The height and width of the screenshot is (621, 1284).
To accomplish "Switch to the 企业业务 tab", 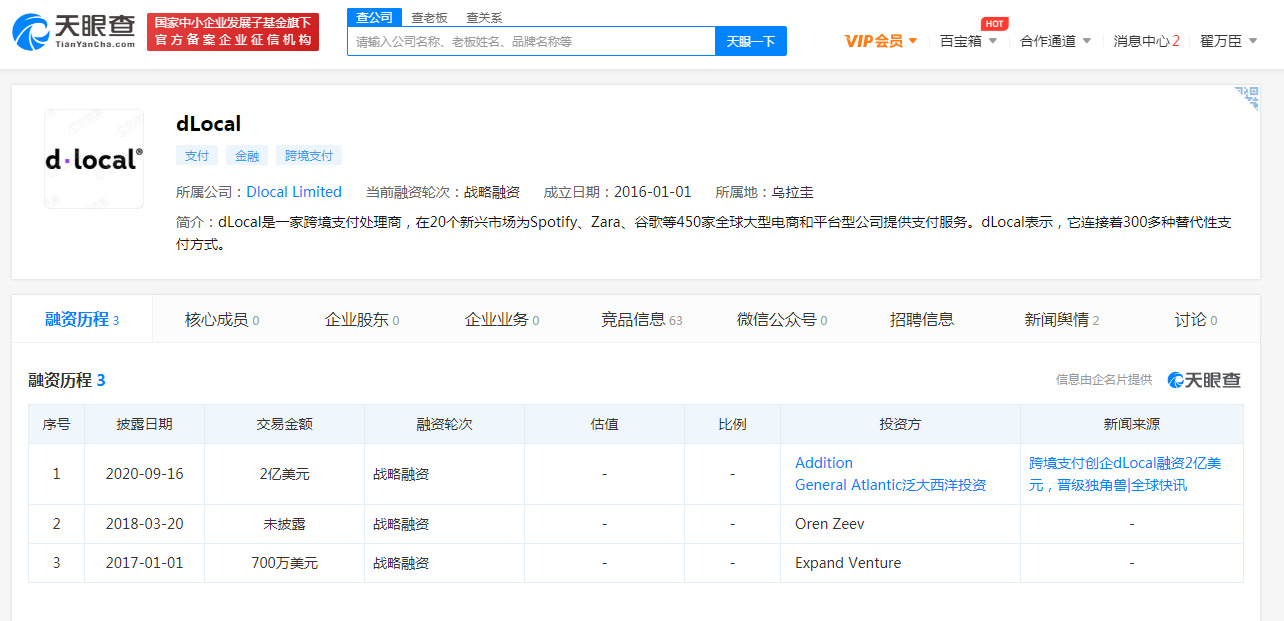I will (502, 319).
